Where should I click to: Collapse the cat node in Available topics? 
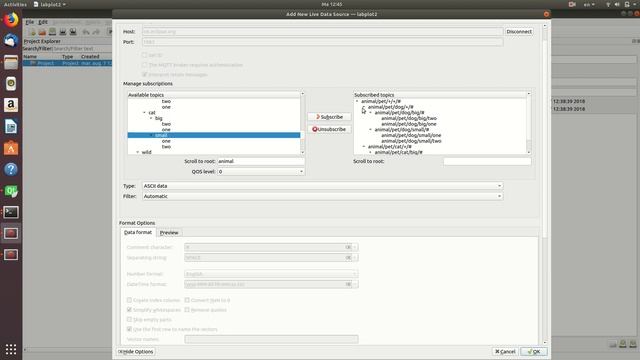click(x=144, y=113)
